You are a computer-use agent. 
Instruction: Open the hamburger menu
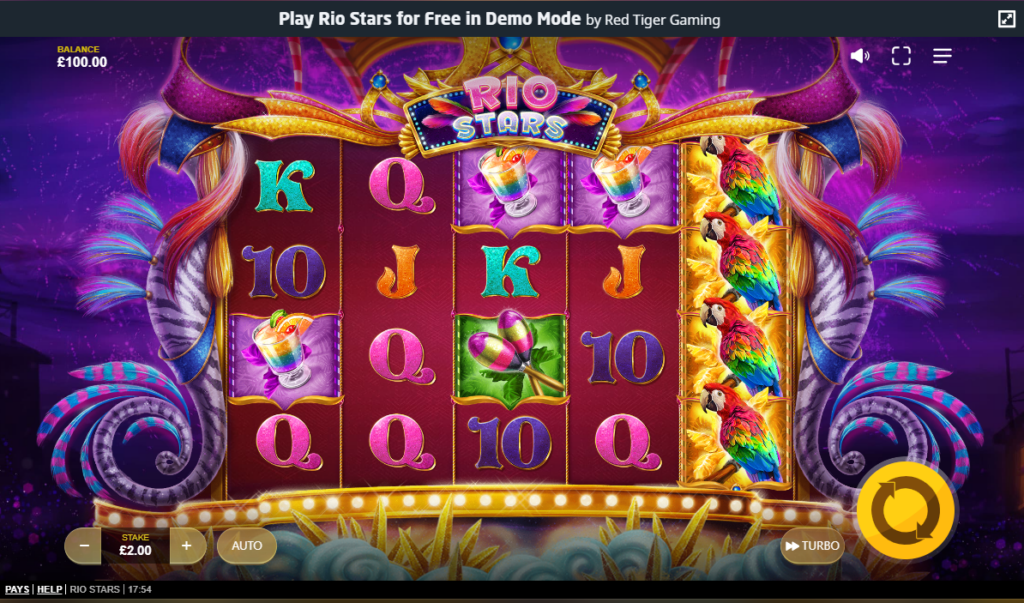click(942, 56)
